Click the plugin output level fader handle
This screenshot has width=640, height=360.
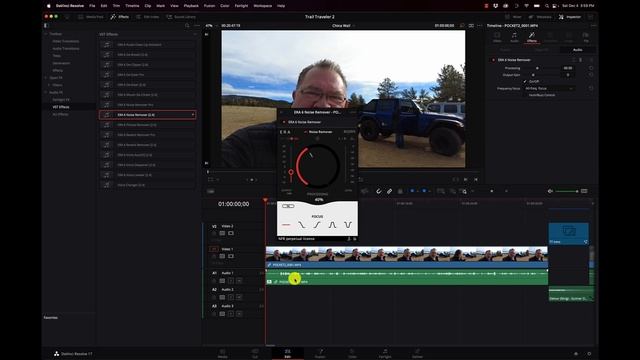point(291,173)
